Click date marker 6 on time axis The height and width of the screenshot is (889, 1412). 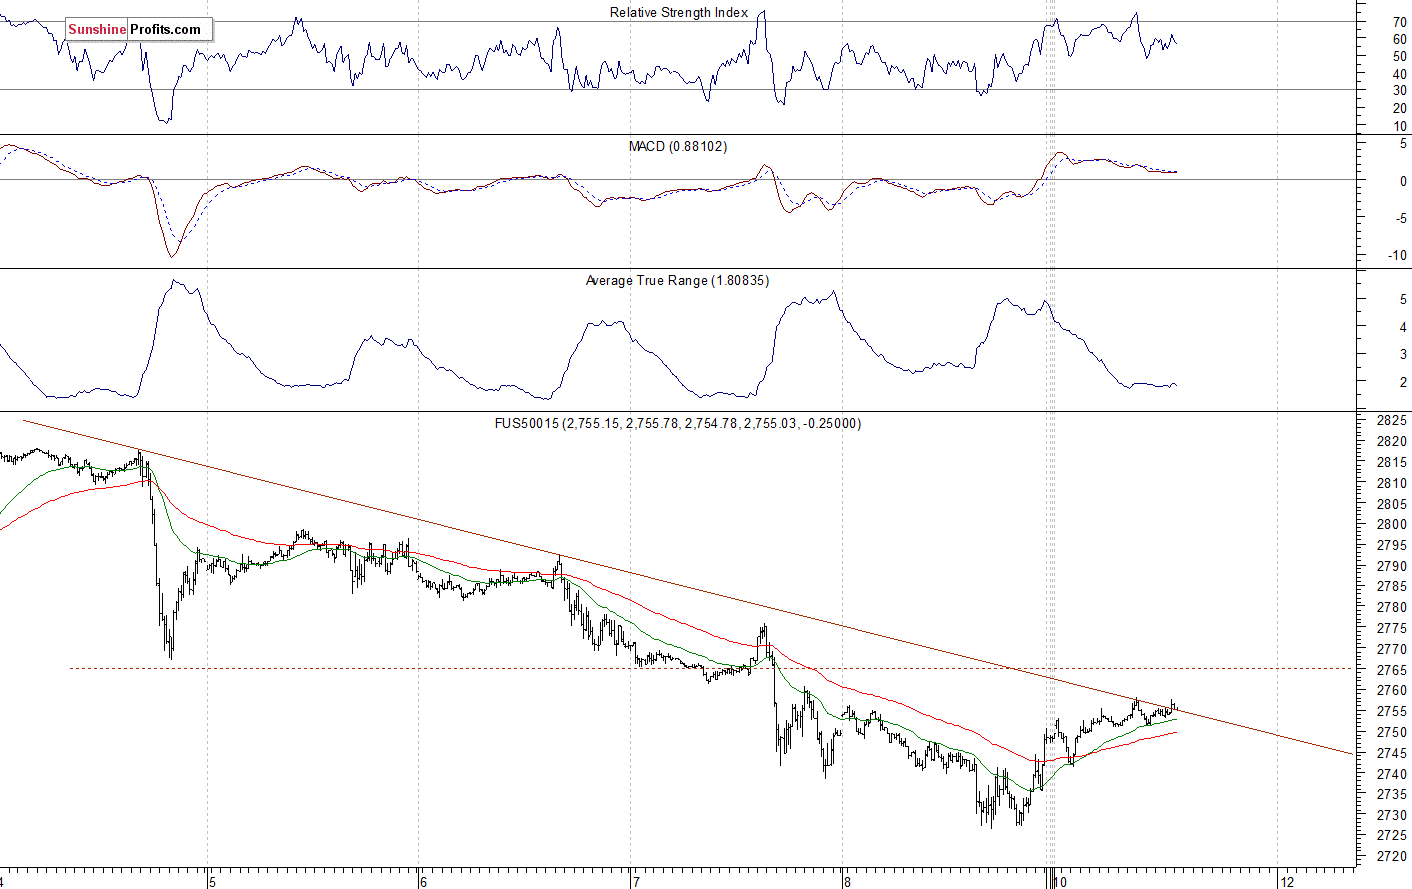pyautogui.click(x=423, y=881)
